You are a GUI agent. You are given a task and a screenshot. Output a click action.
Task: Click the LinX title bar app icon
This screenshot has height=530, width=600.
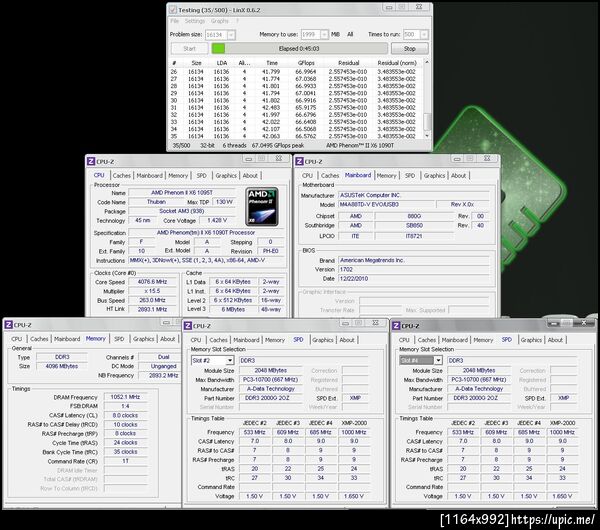[x=173, y=10]
